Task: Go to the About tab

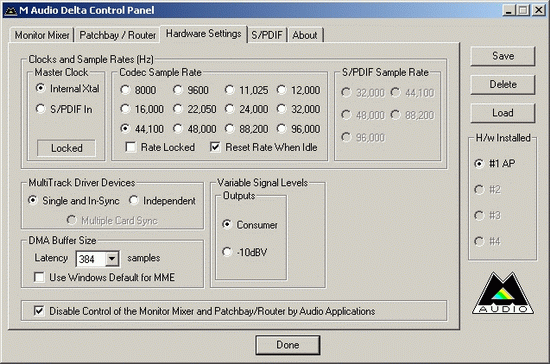Action: (305, 35)
